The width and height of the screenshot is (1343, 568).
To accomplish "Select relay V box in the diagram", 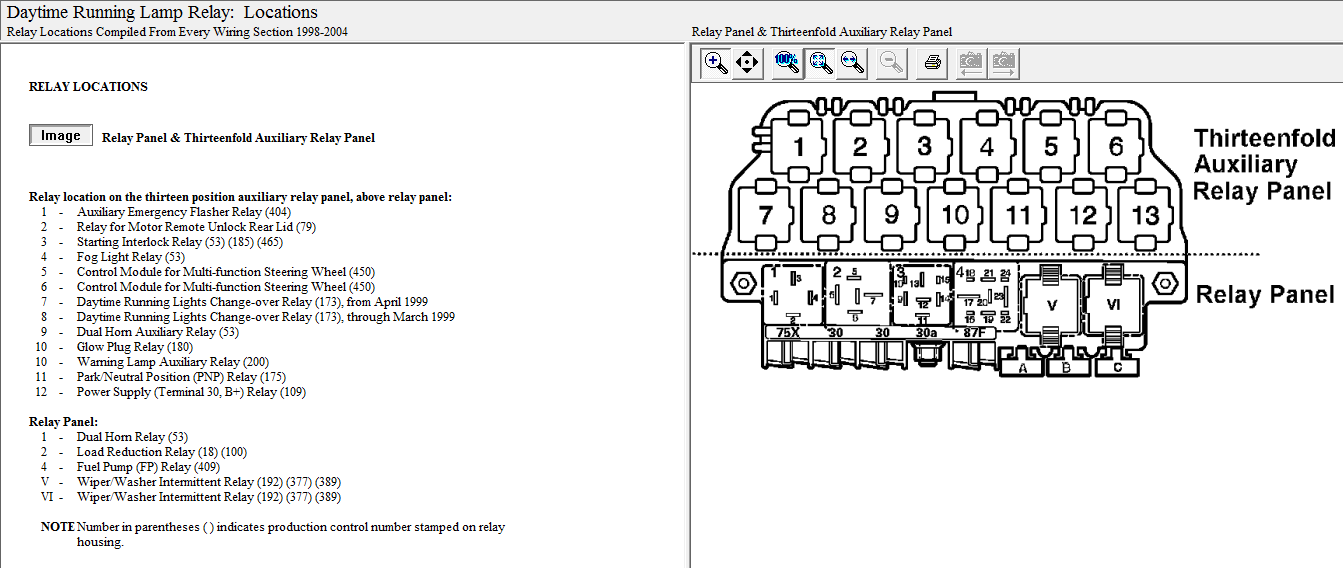I will pos(1050,305).
